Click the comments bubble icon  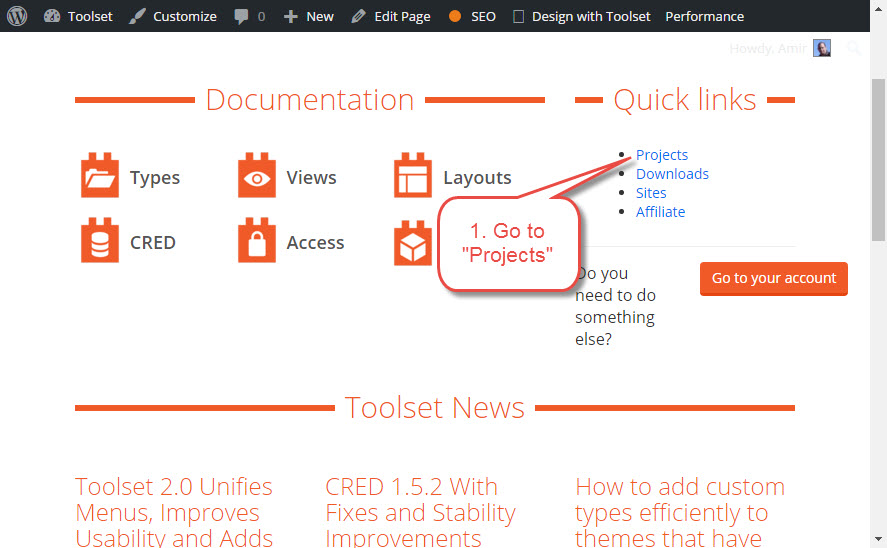(x=242, y=16)
